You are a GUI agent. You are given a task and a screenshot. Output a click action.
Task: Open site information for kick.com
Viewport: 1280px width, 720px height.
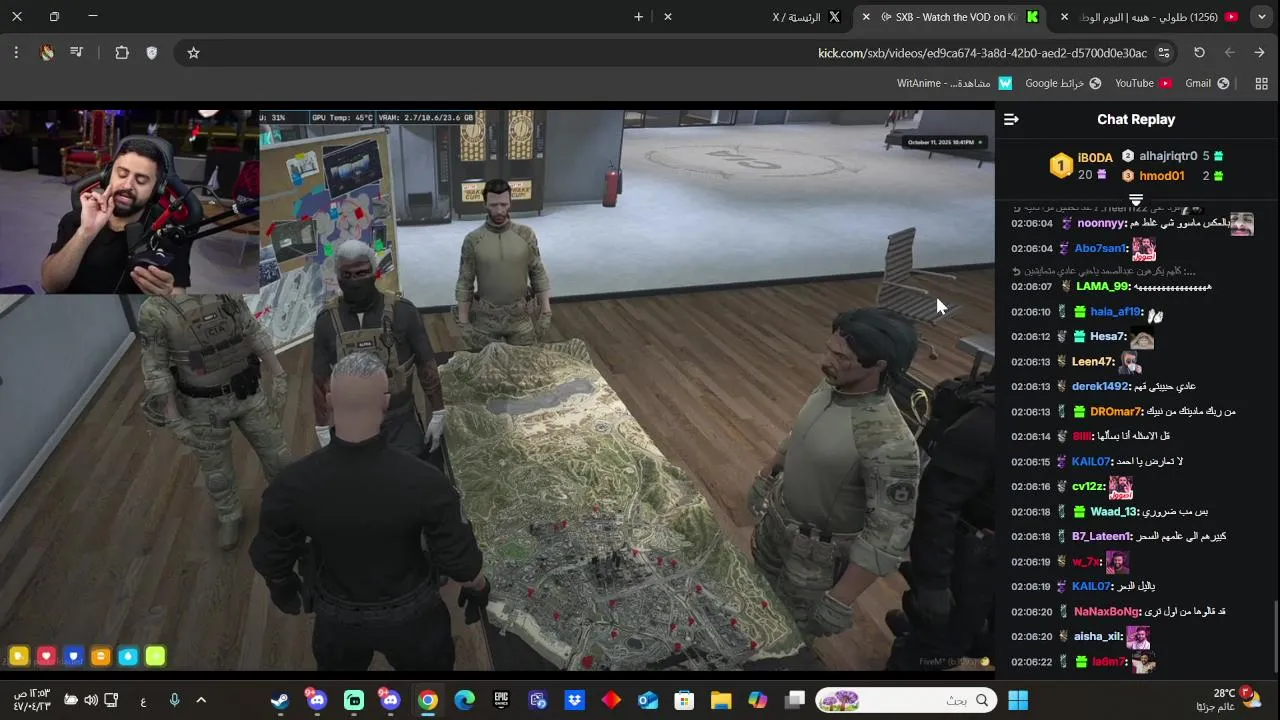pos(1164,53)
